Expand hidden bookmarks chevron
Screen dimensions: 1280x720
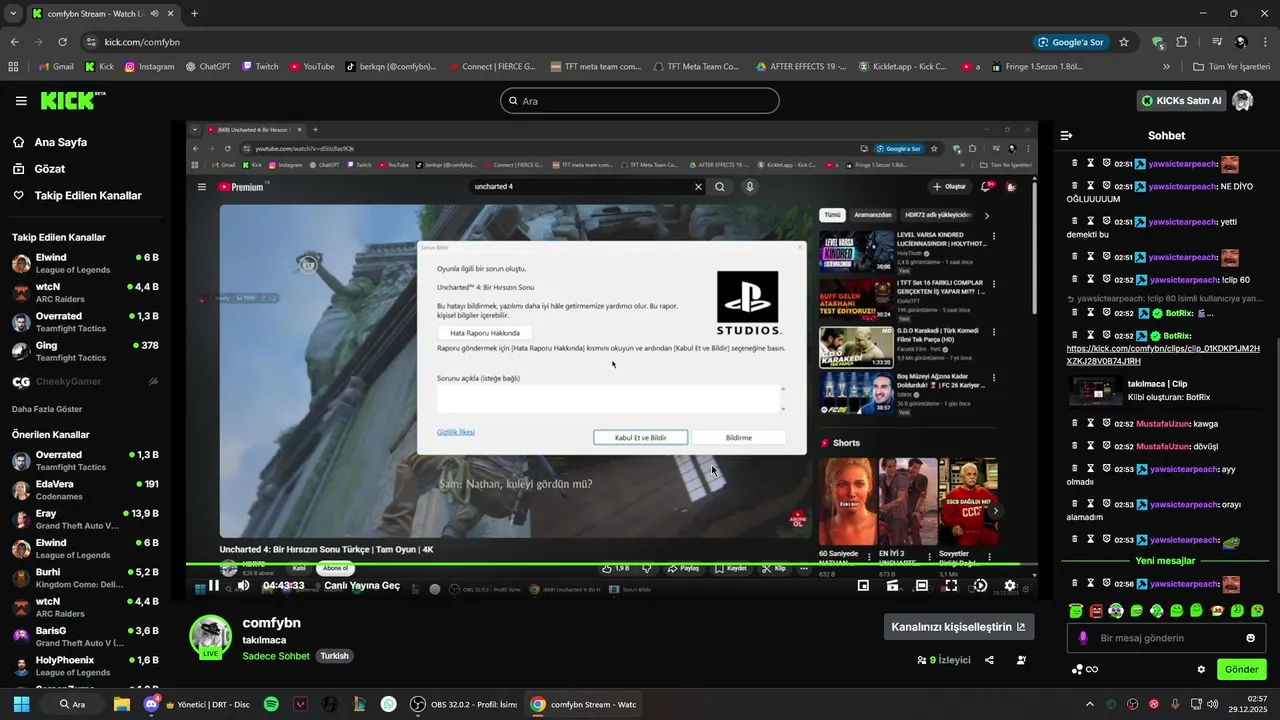1166,66
